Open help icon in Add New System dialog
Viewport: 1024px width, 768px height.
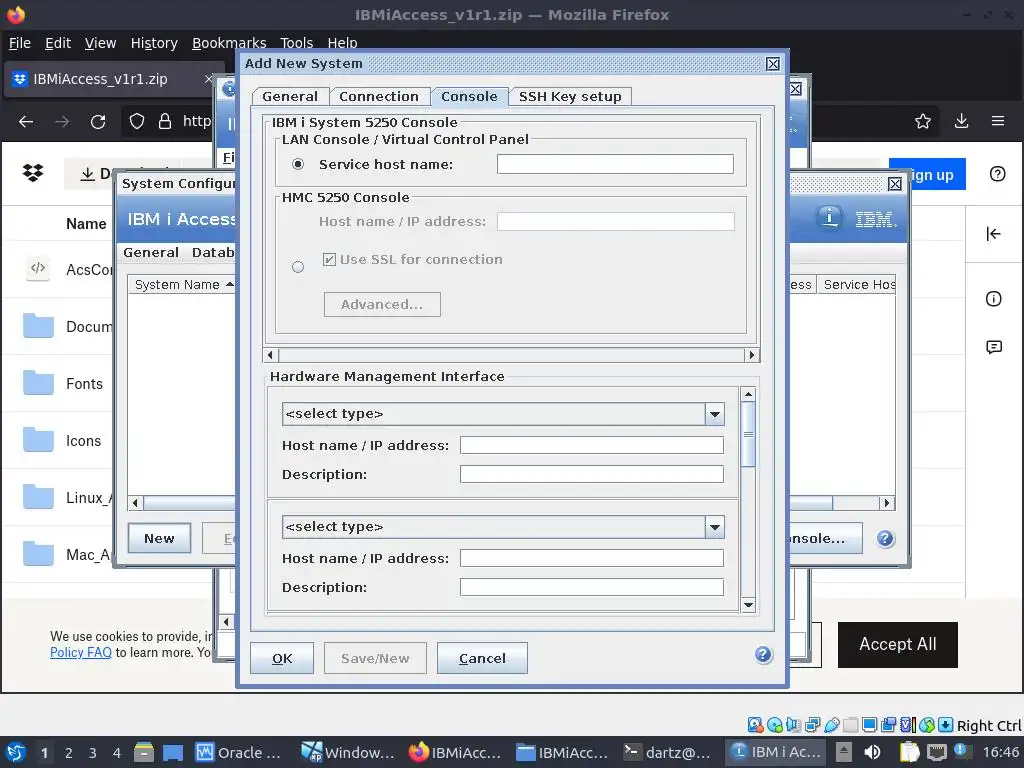763,654
